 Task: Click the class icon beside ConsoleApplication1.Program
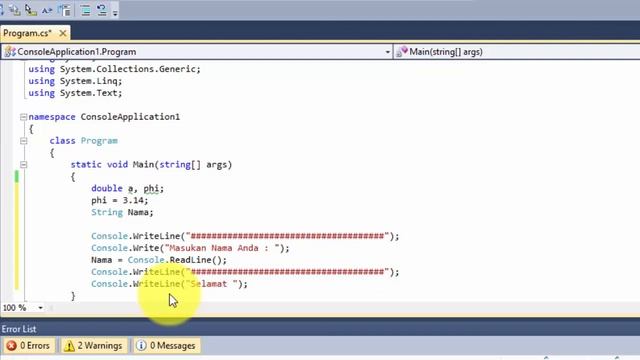(10, 52)
